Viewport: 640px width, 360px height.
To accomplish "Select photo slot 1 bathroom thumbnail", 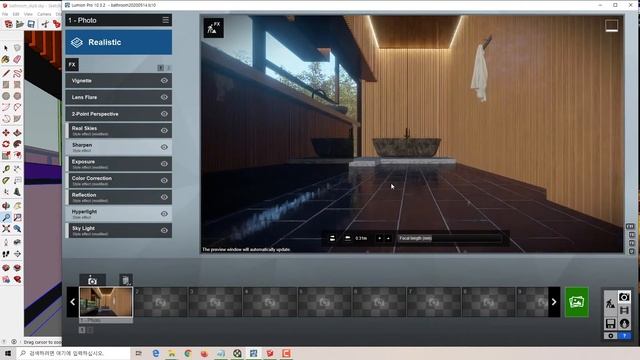I will 106,302.
